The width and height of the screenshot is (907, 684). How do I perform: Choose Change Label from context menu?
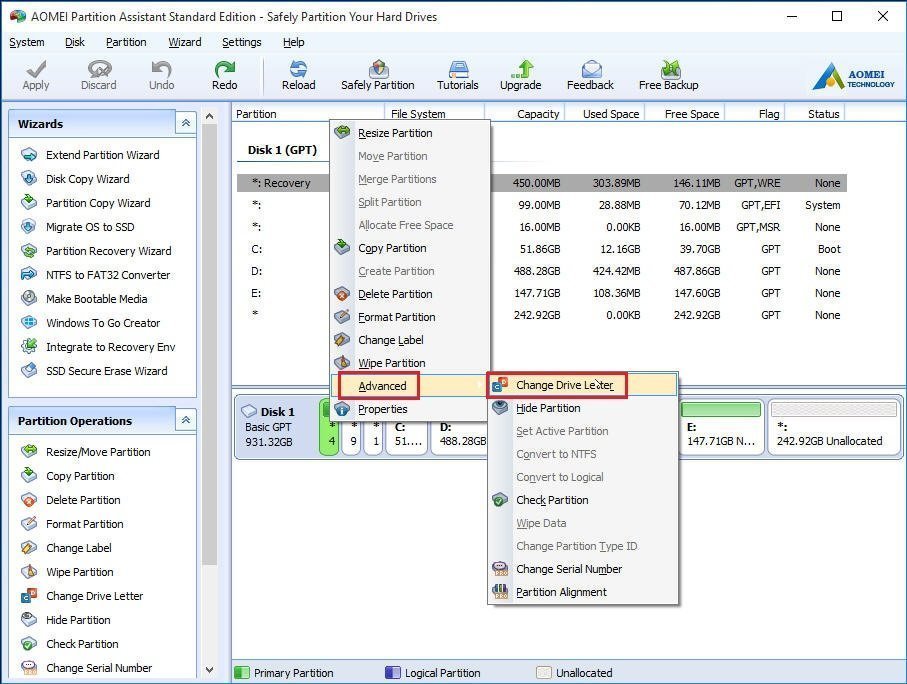click(x=410, y=340)
